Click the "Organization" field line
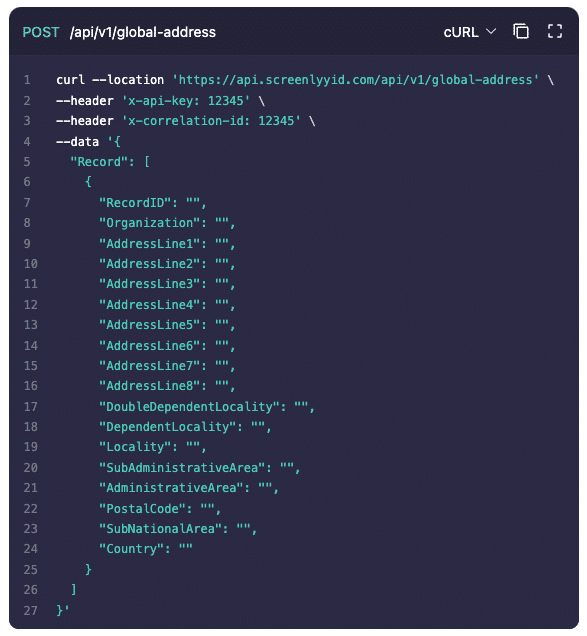587x636 pixels. tap(167, 223)
